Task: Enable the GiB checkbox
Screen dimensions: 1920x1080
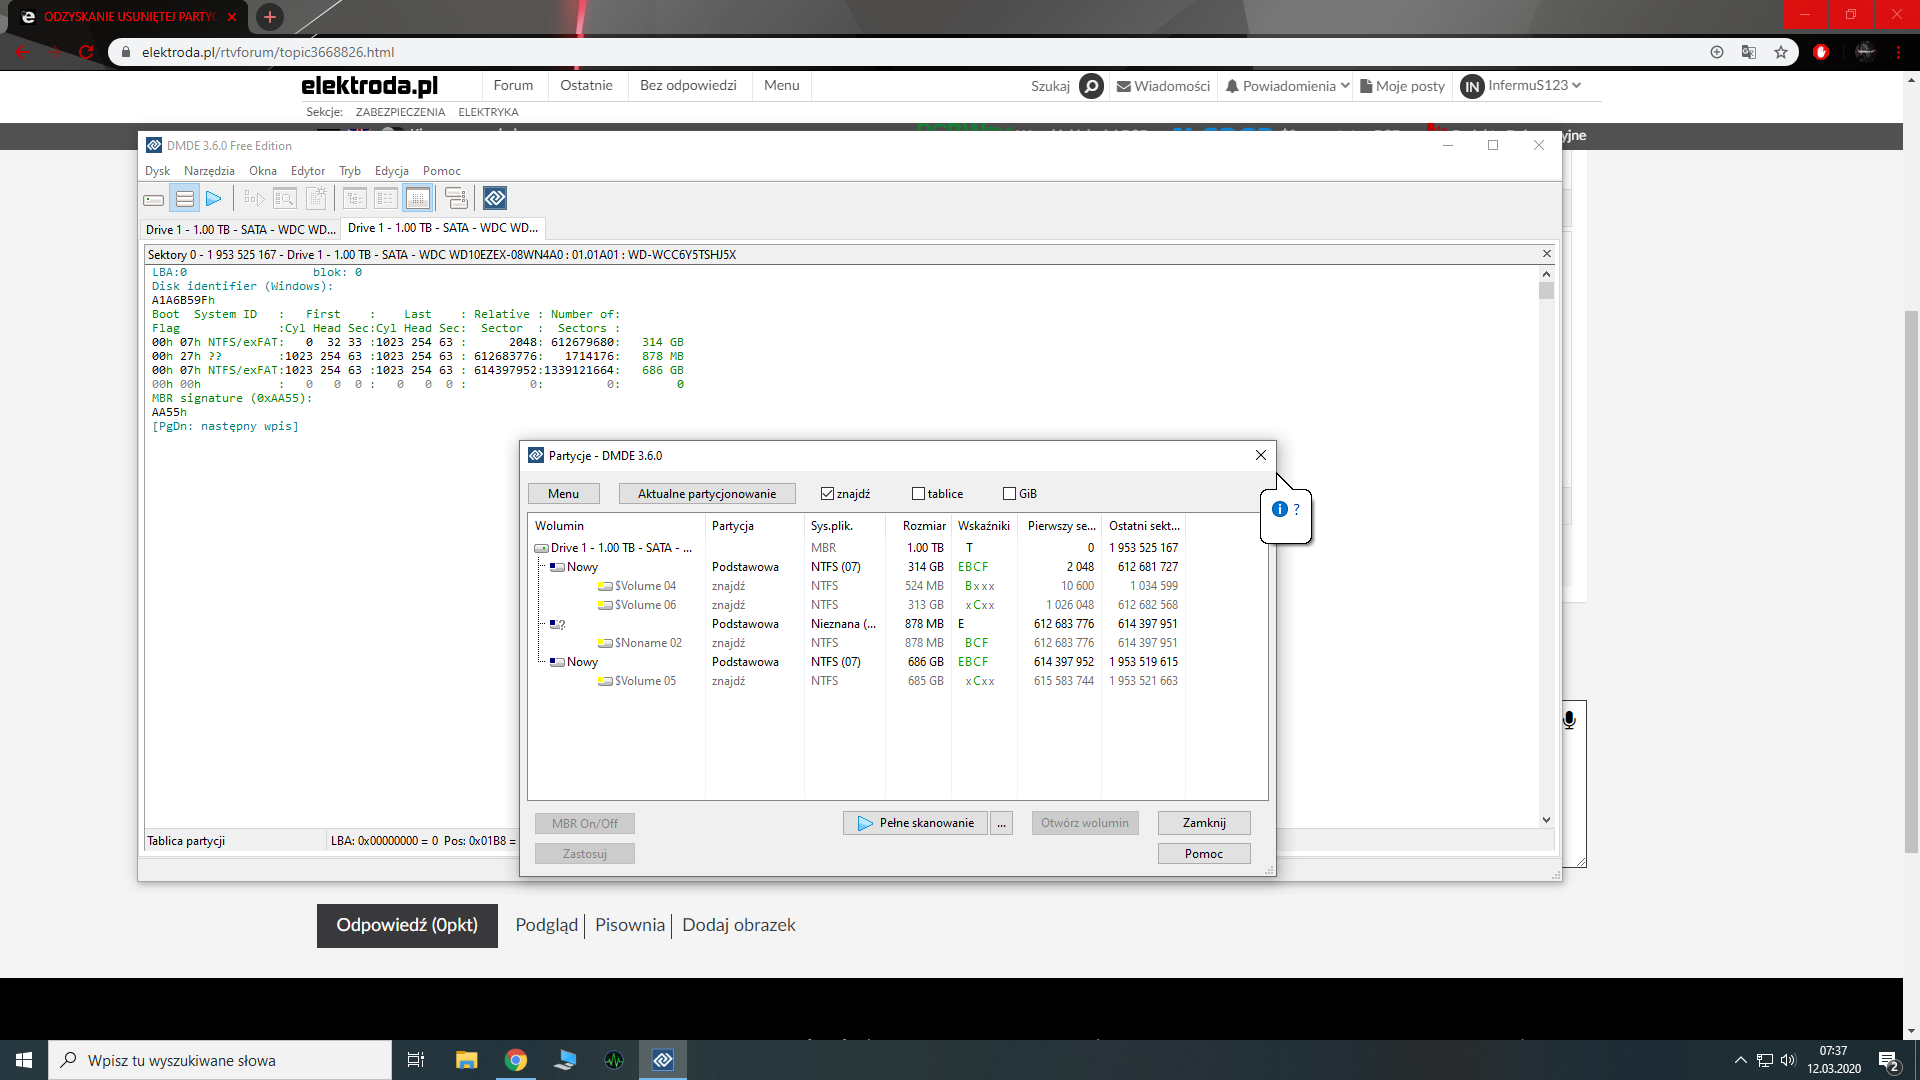Action: click(1009, 494)
